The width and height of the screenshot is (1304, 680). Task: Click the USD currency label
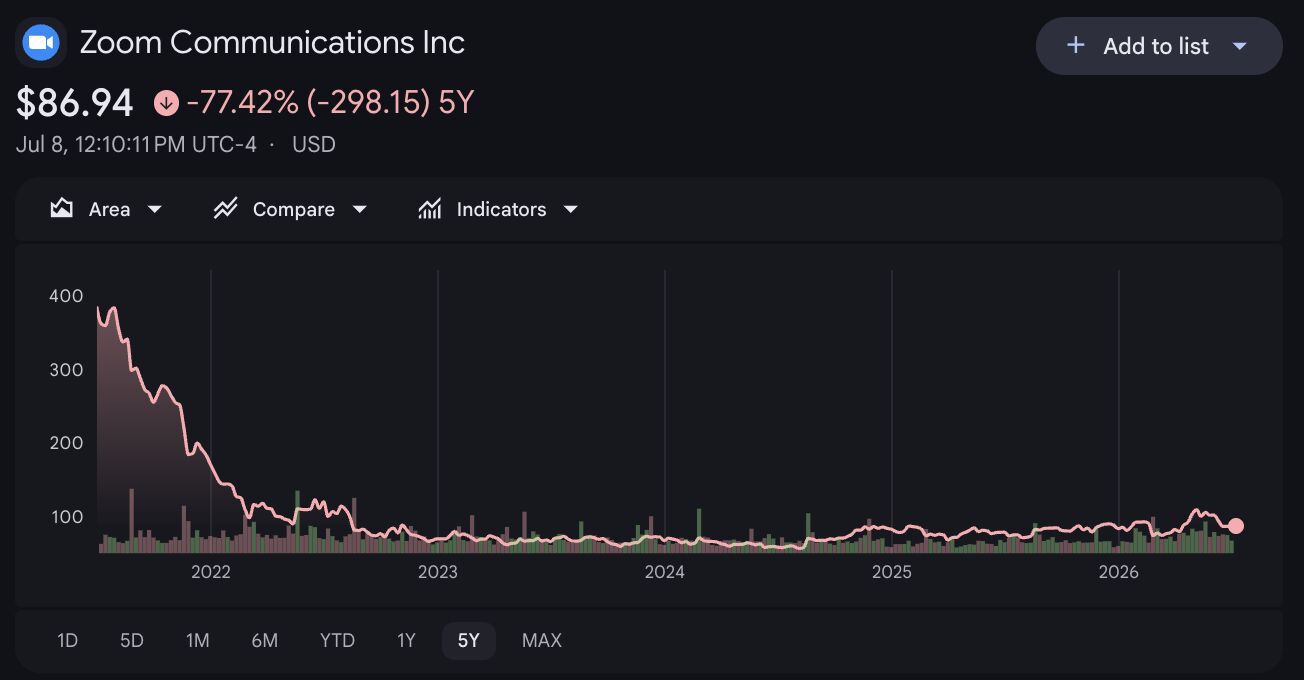click(x=314, y=144)
